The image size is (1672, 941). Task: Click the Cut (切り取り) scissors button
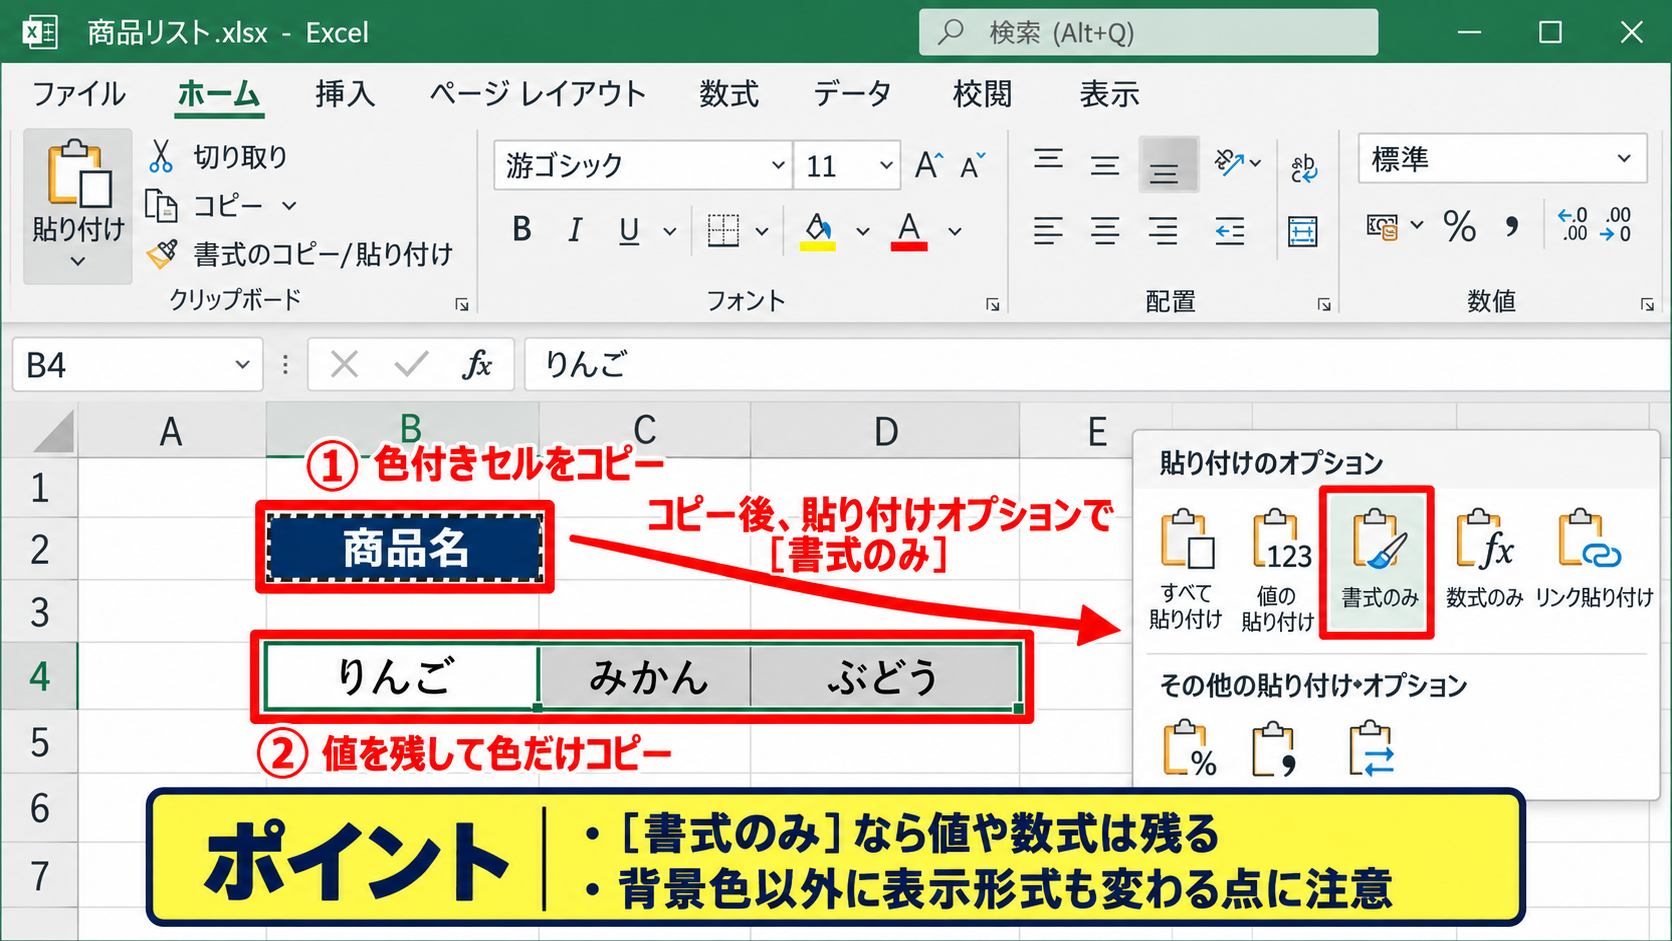coord(219,157)
